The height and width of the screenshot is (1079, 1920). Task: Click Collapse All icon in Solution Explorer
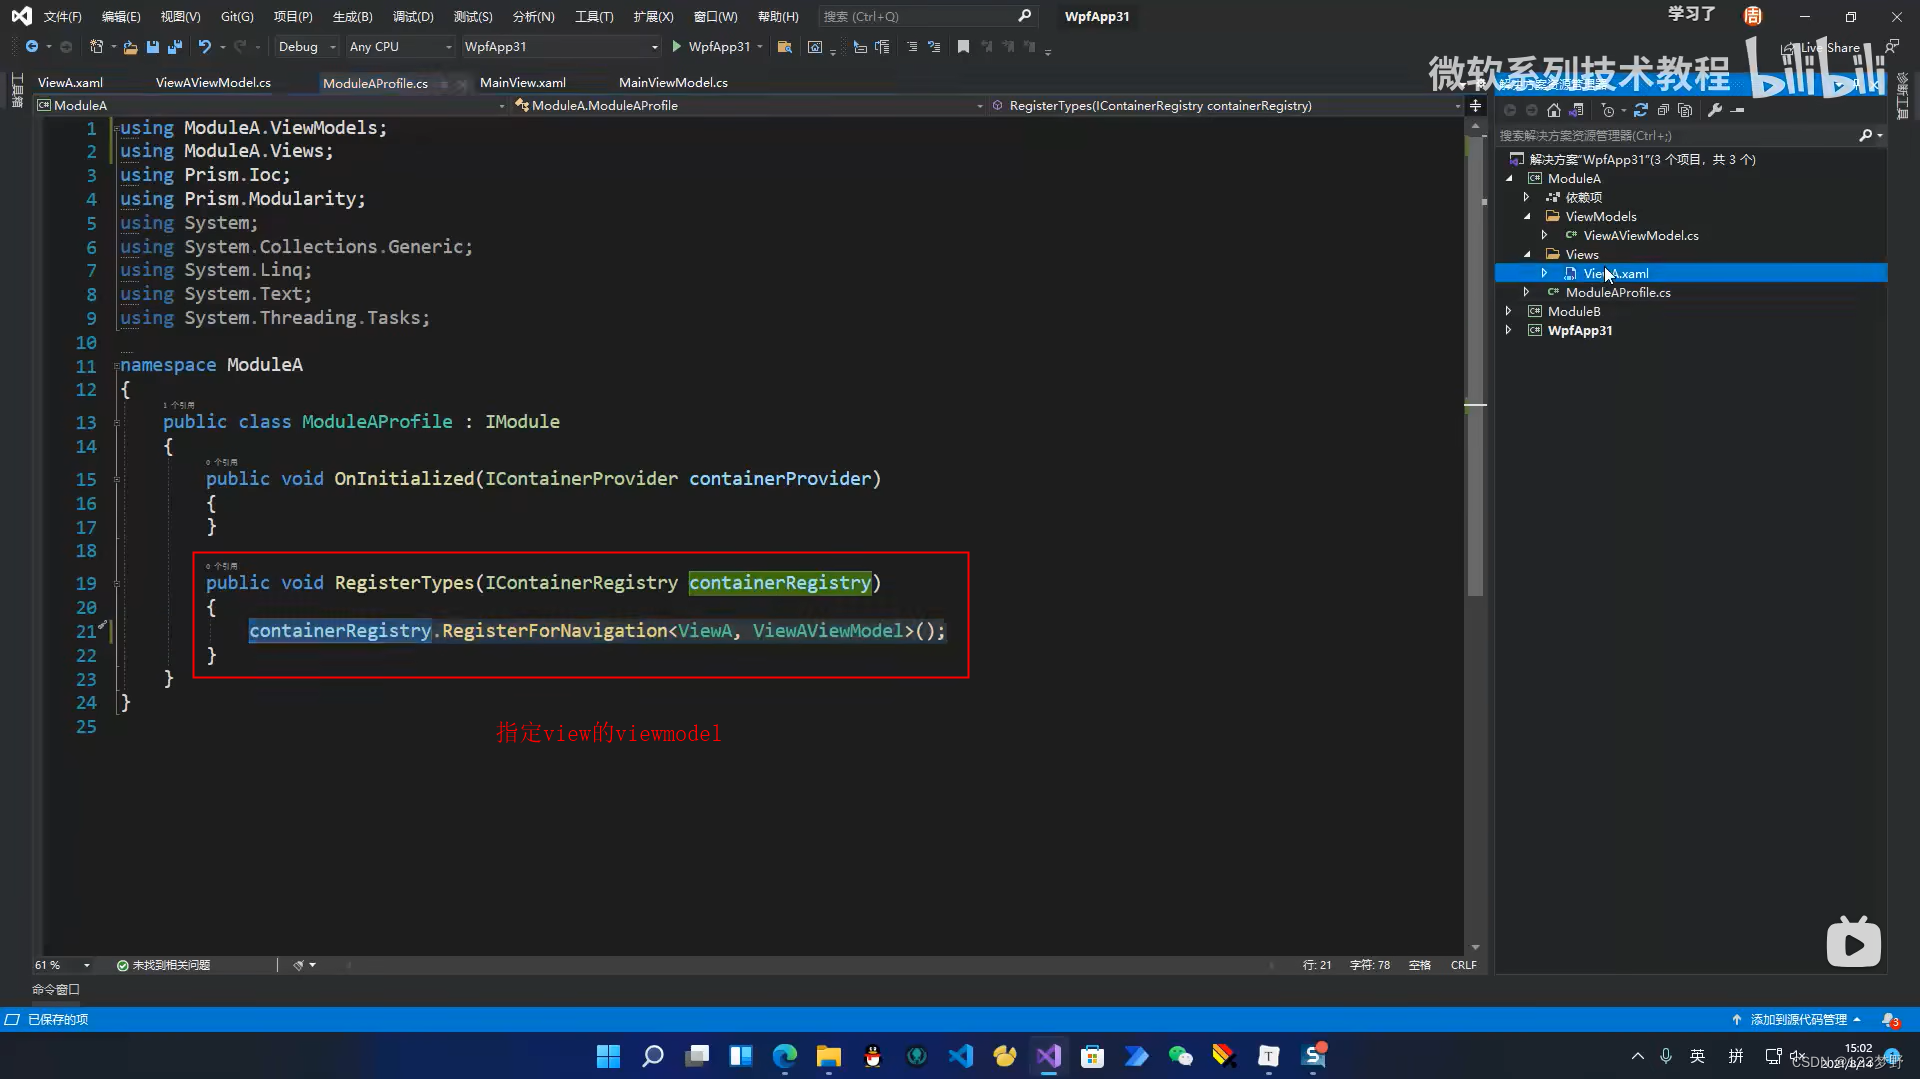pyautogui.click(x=1662, y=110)
